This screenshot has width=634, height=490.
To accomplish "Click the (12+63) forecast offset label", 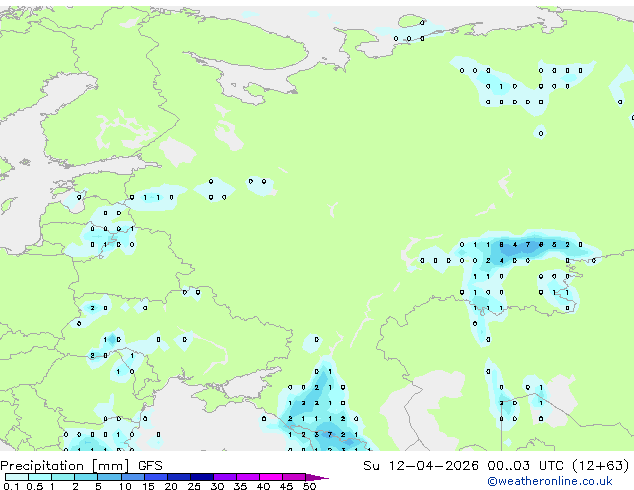I will (x=600, y=466).
